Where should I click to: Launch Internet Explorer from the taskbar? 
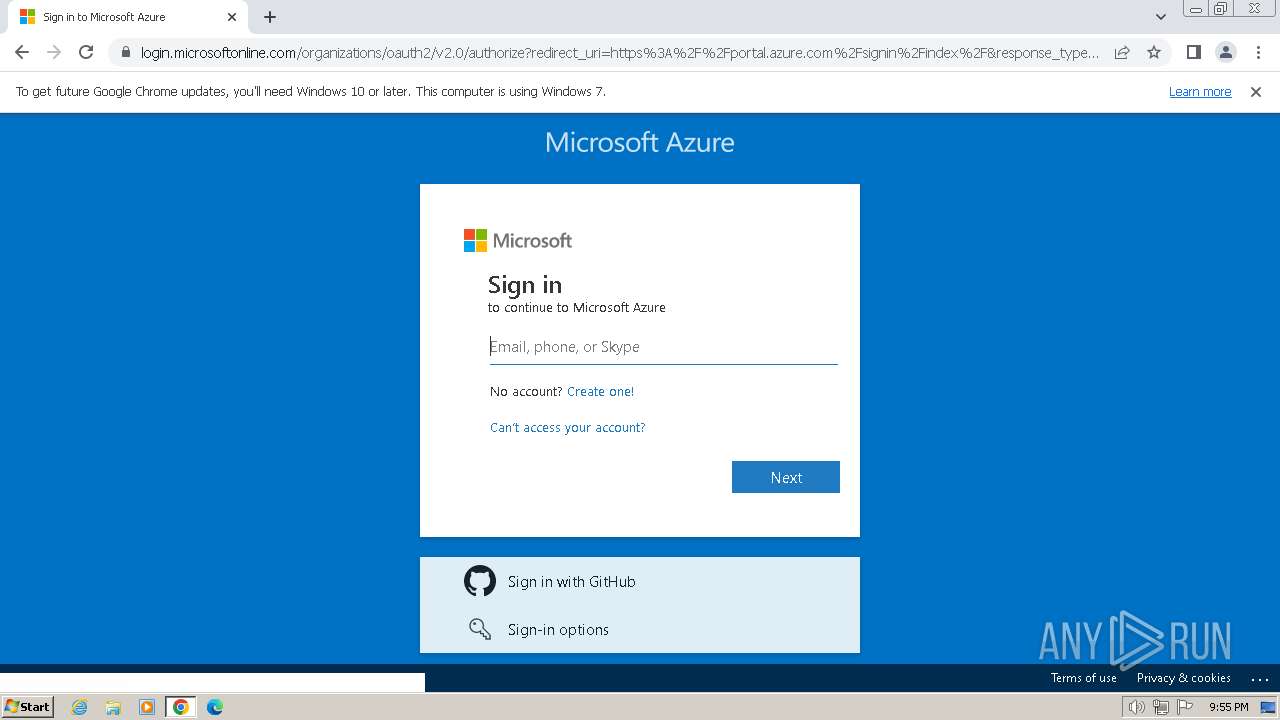click(80, 707)
